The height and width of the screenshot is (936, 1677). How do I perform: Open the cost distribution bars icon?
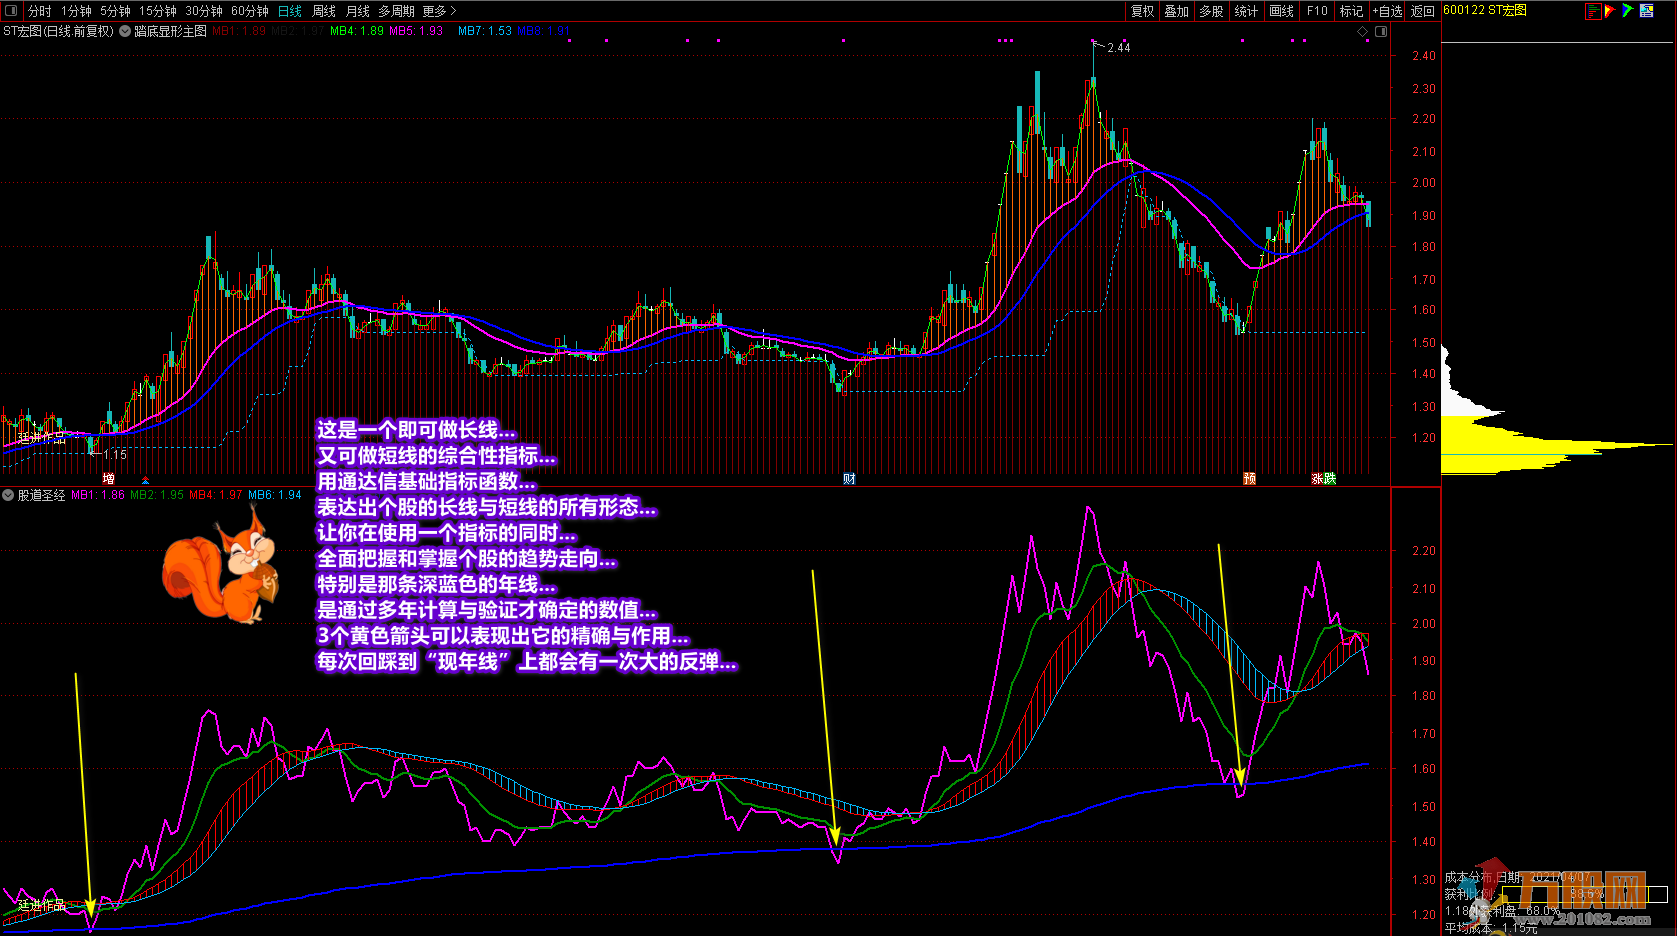(1593, 11)
